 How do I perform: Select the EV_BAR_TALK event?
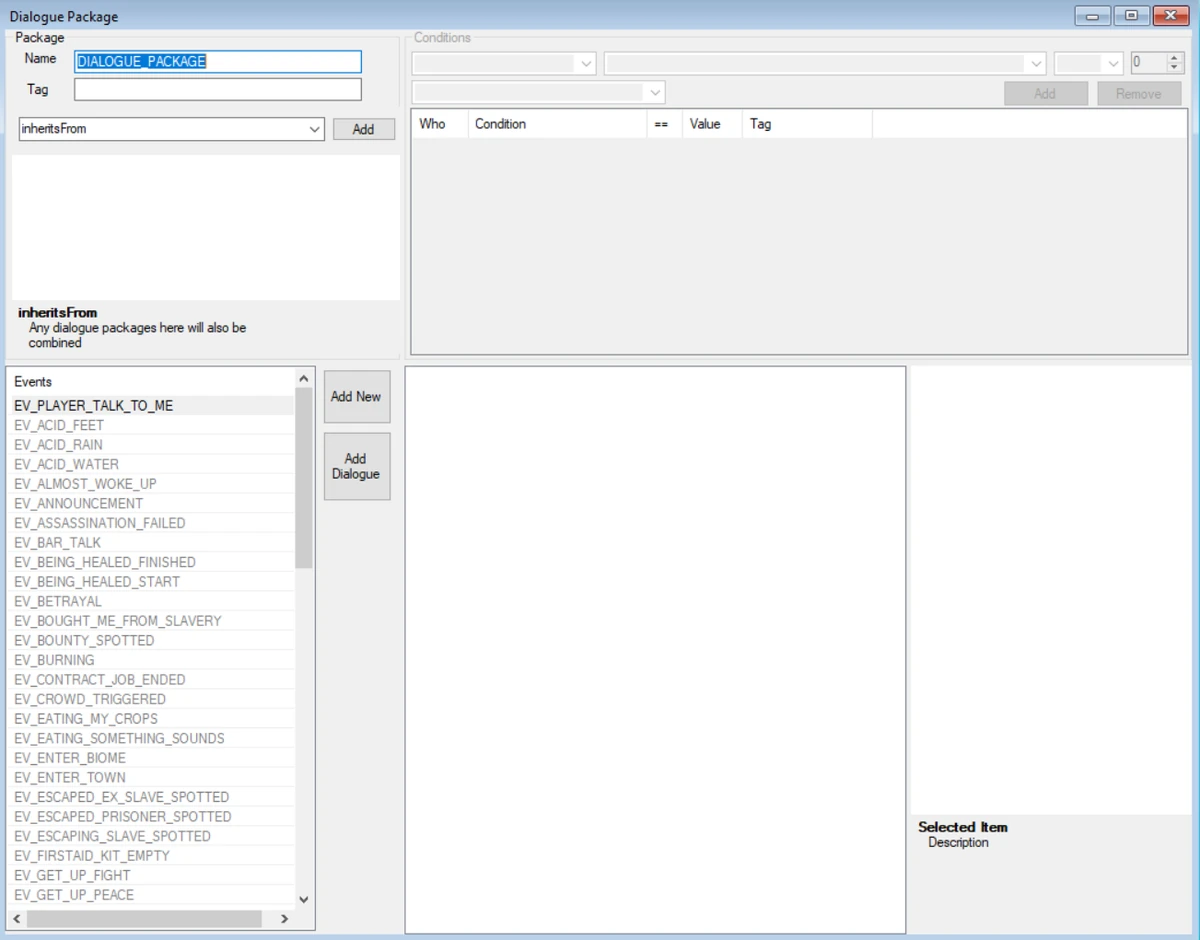pos(57,542)
